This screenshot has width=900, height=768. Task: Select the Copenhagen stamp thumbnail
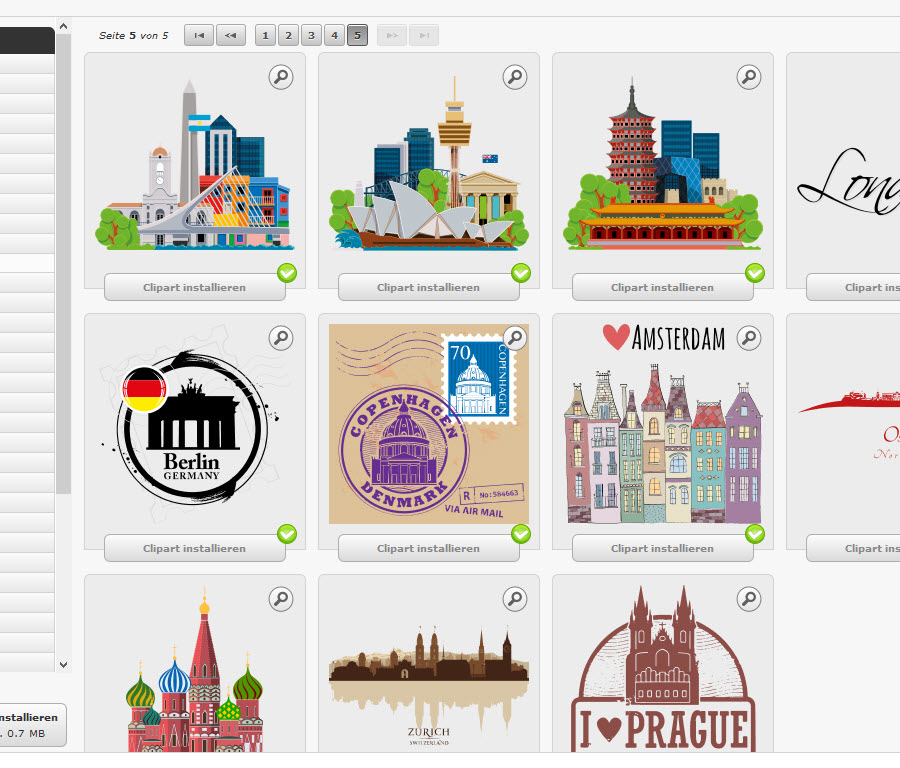pyautogui.click(x=429, y=424)
